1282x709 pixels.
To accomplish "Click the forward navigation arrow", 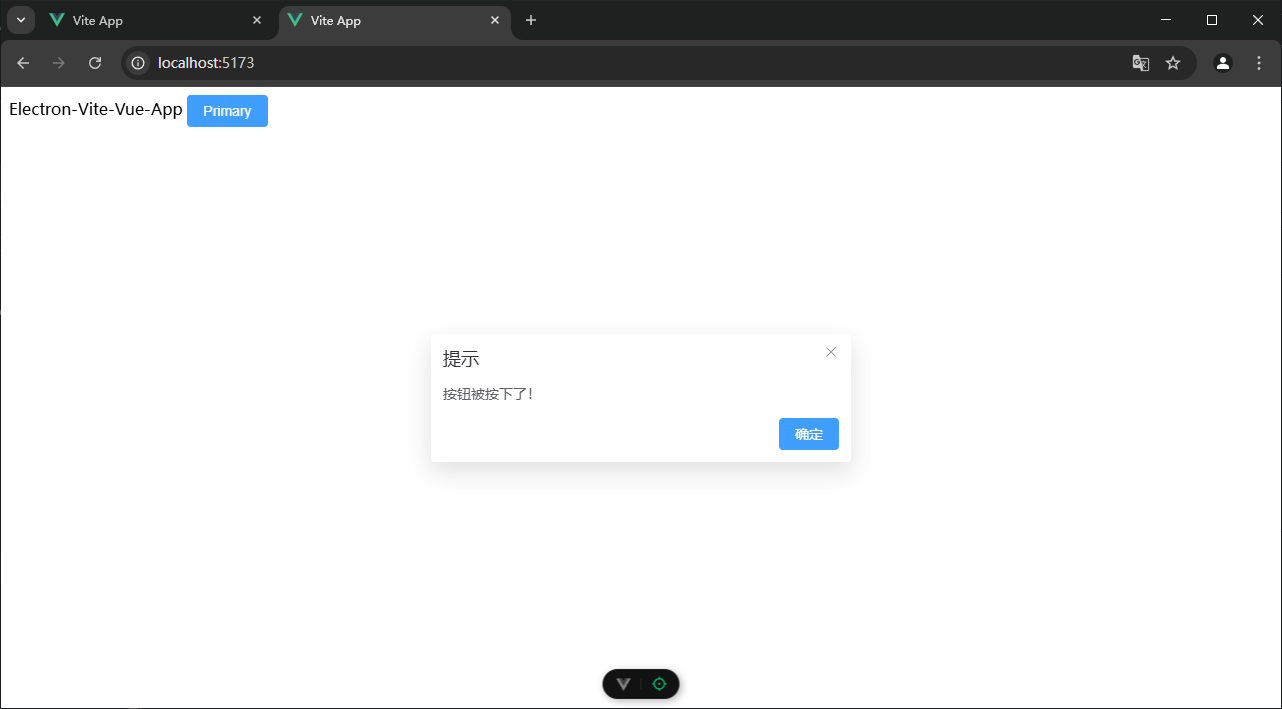I will pyautogui.click(x=59, y=63).
